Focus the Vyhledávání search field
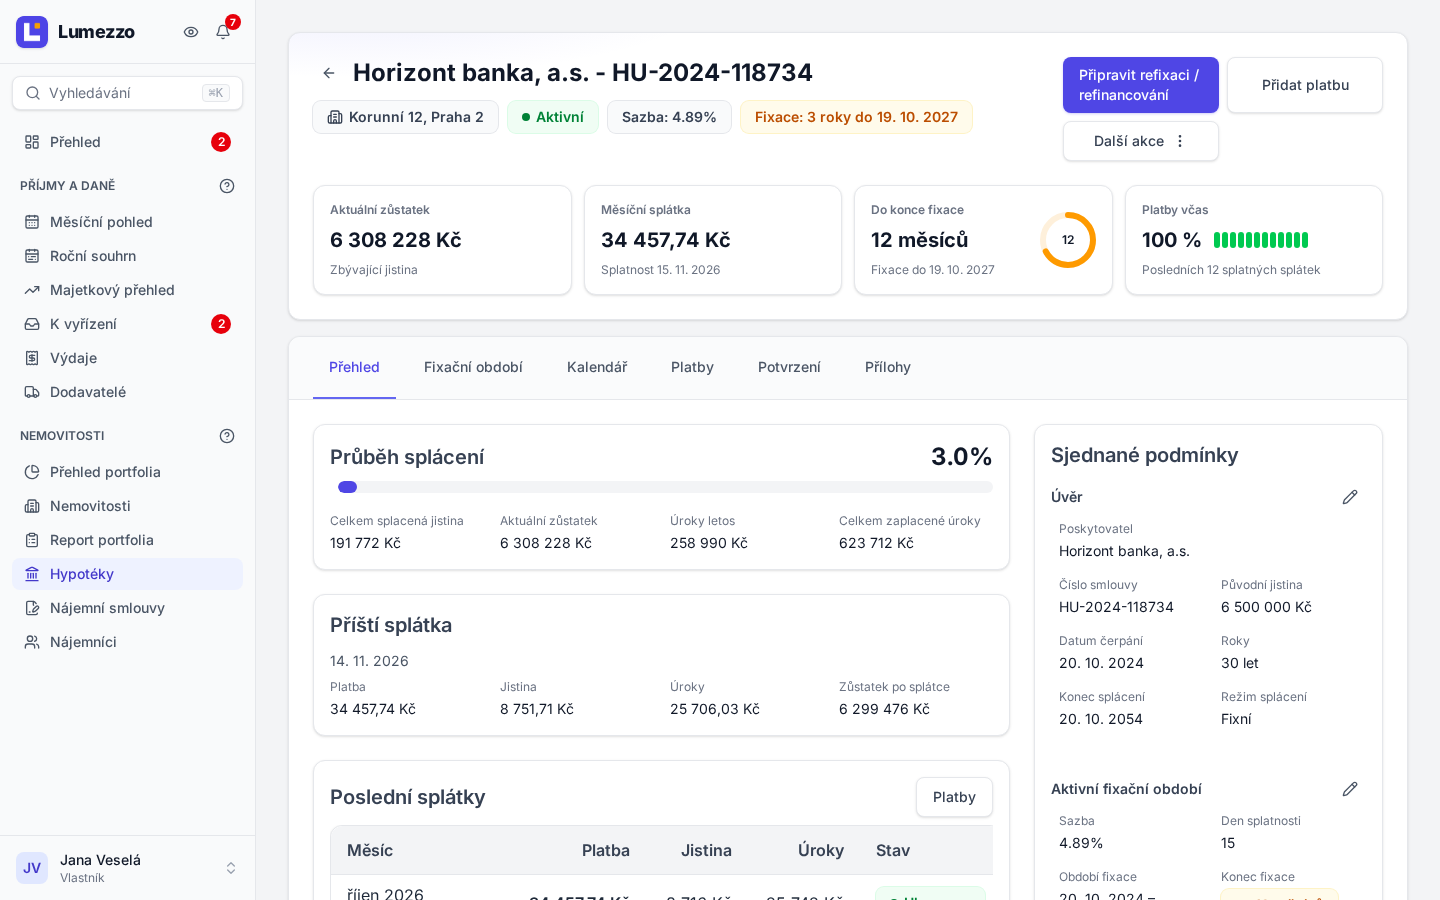 point(127,93)
